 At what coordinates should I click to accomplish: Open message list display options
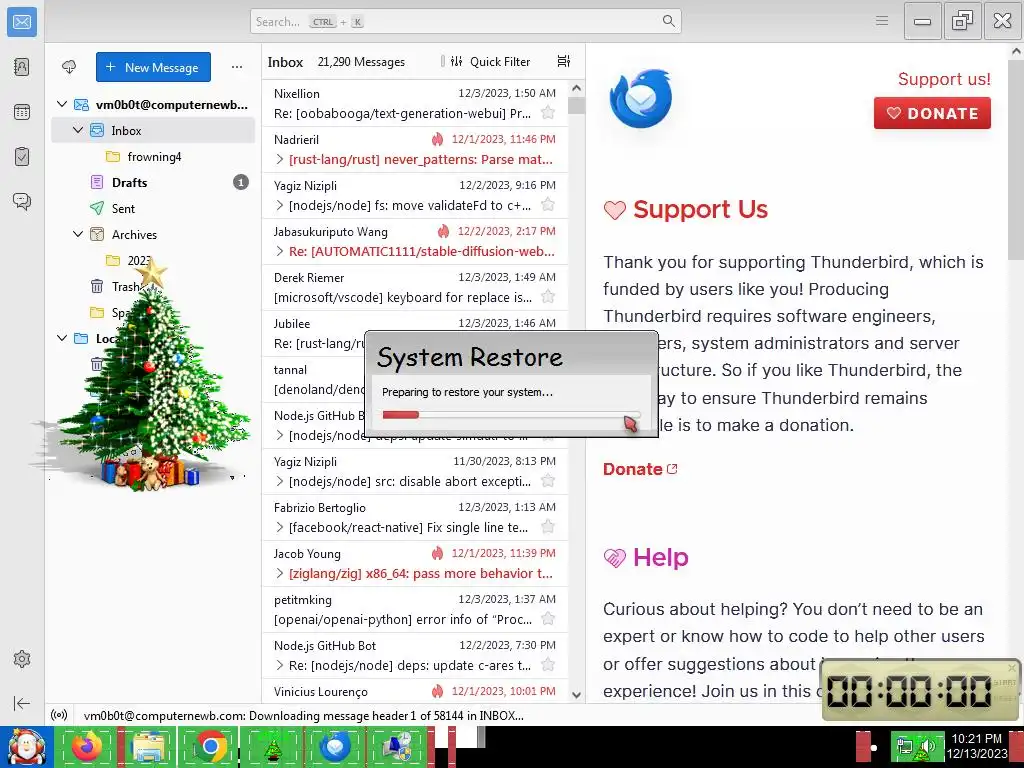pyautogui.click(x=564, y=61)
